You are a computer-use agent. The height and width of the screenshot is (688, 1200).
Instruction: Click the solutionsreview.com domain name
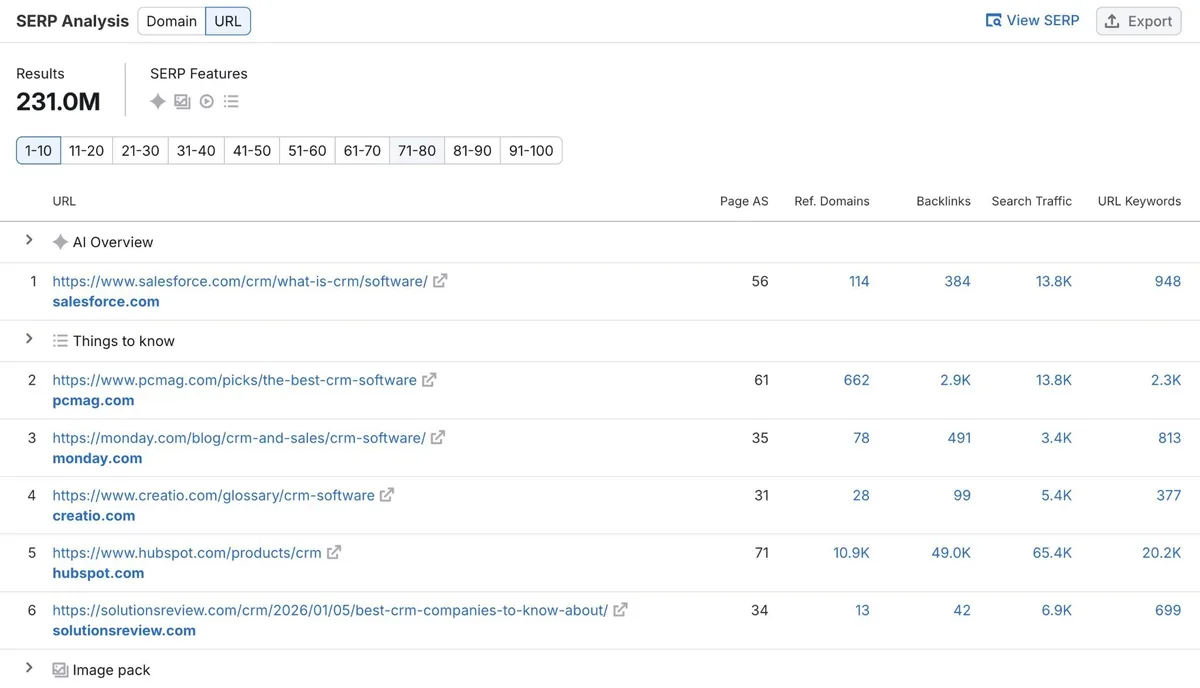(124, 630)
